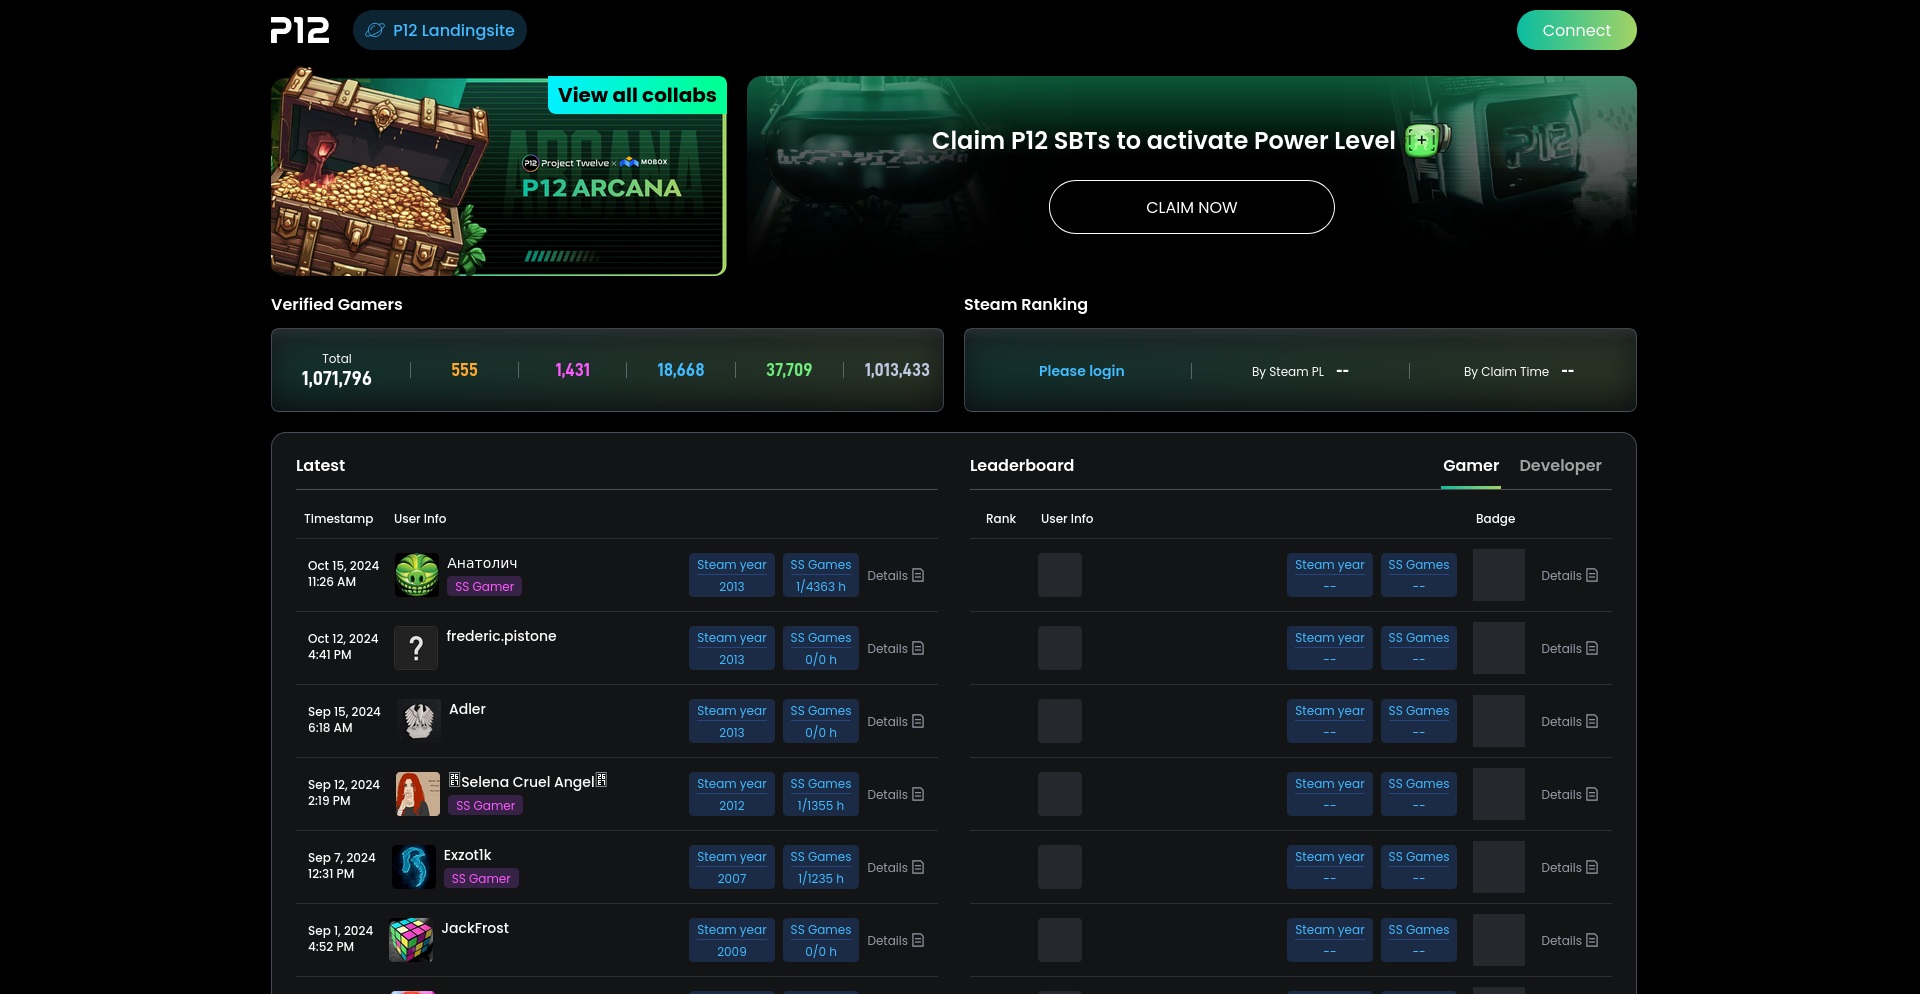Click JackFrost's cube avatar
The width and height of the screenshot is (1920, 994).
(411, 940)
